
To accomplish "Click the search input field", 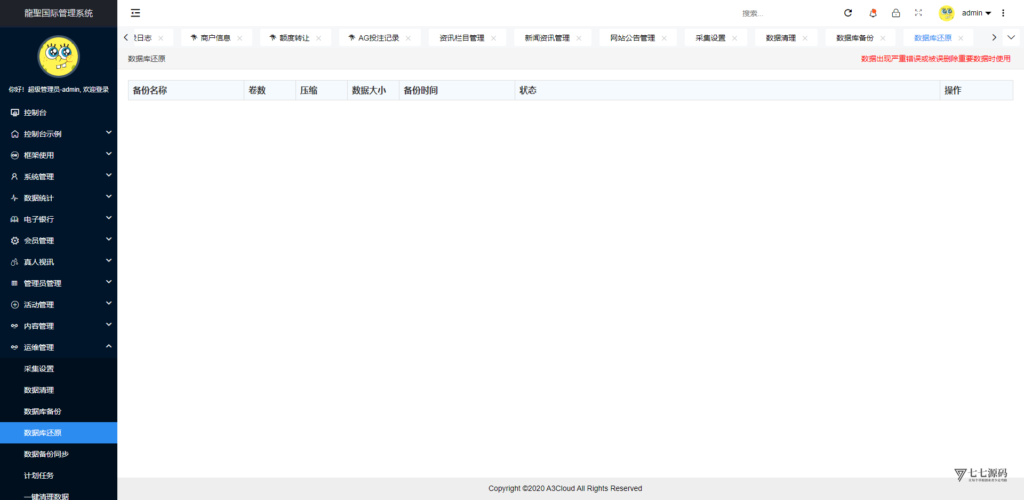I will coord(784,13).
